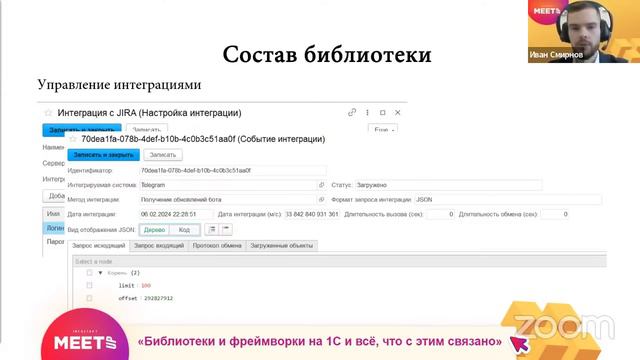Click the Длительность обмена (сек) field

[x=555, y=214]
